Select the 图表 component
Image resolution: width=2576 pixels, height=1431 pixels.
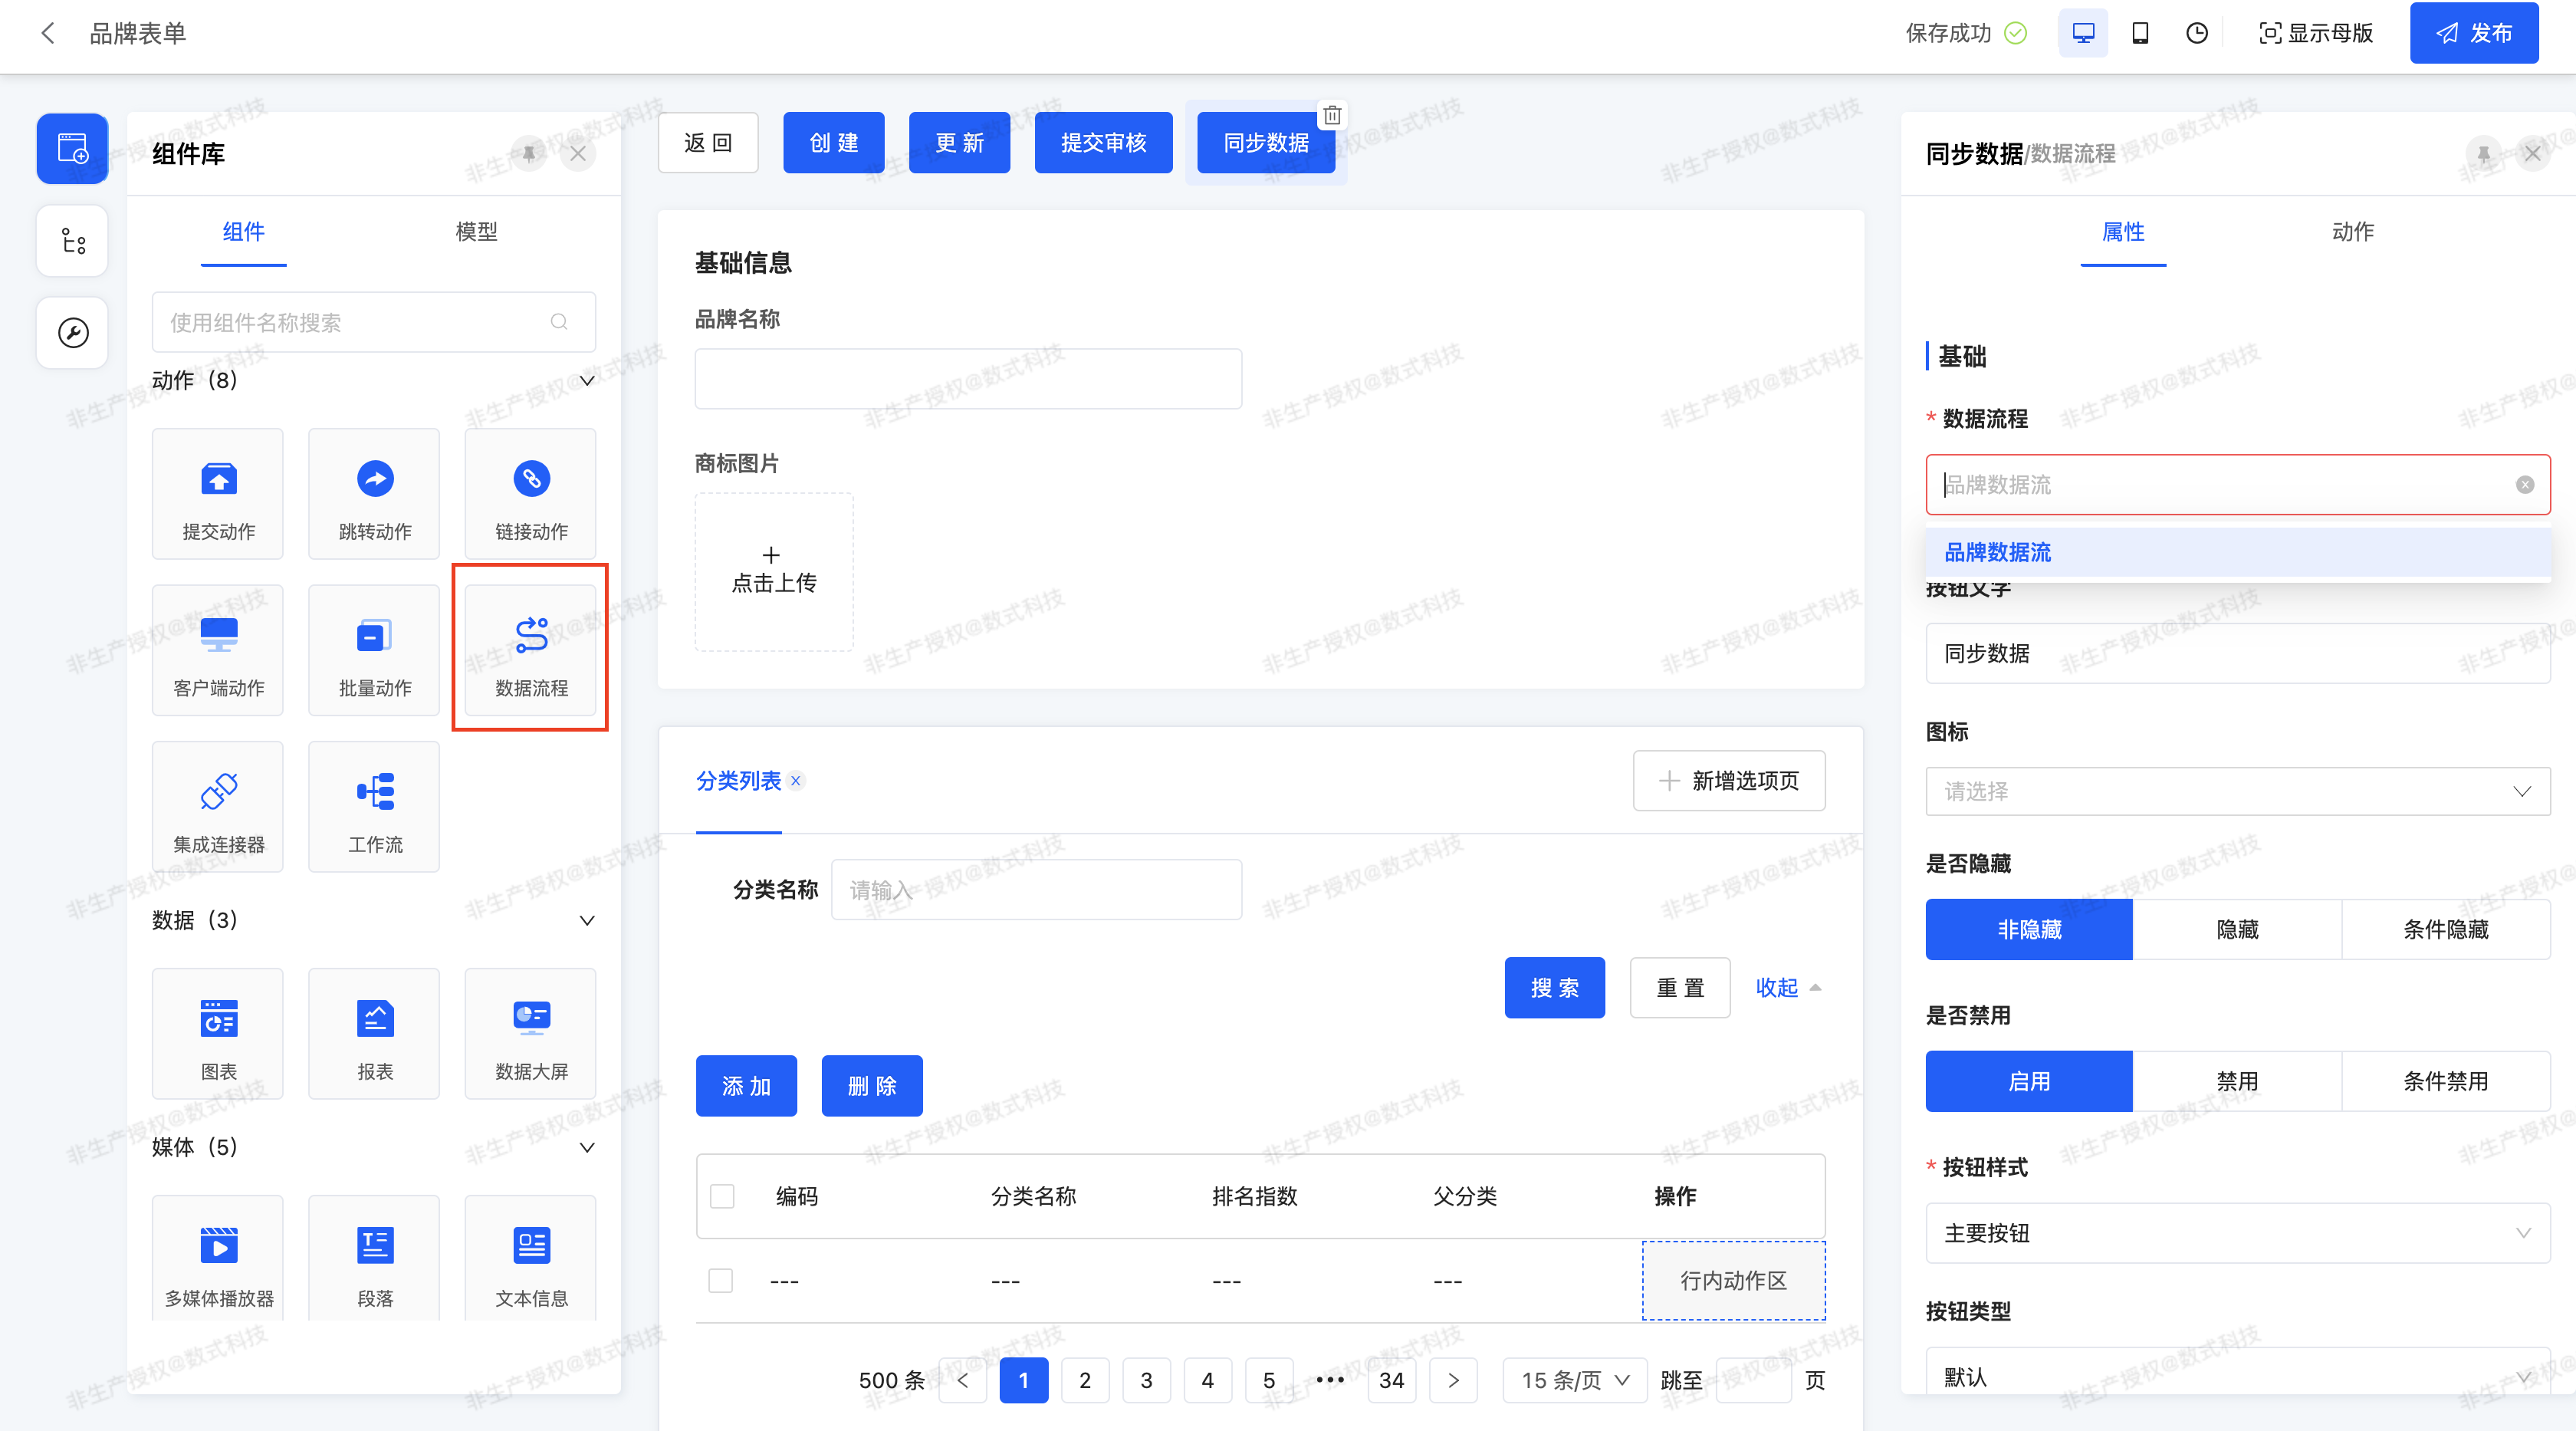tap(218, 1033)
